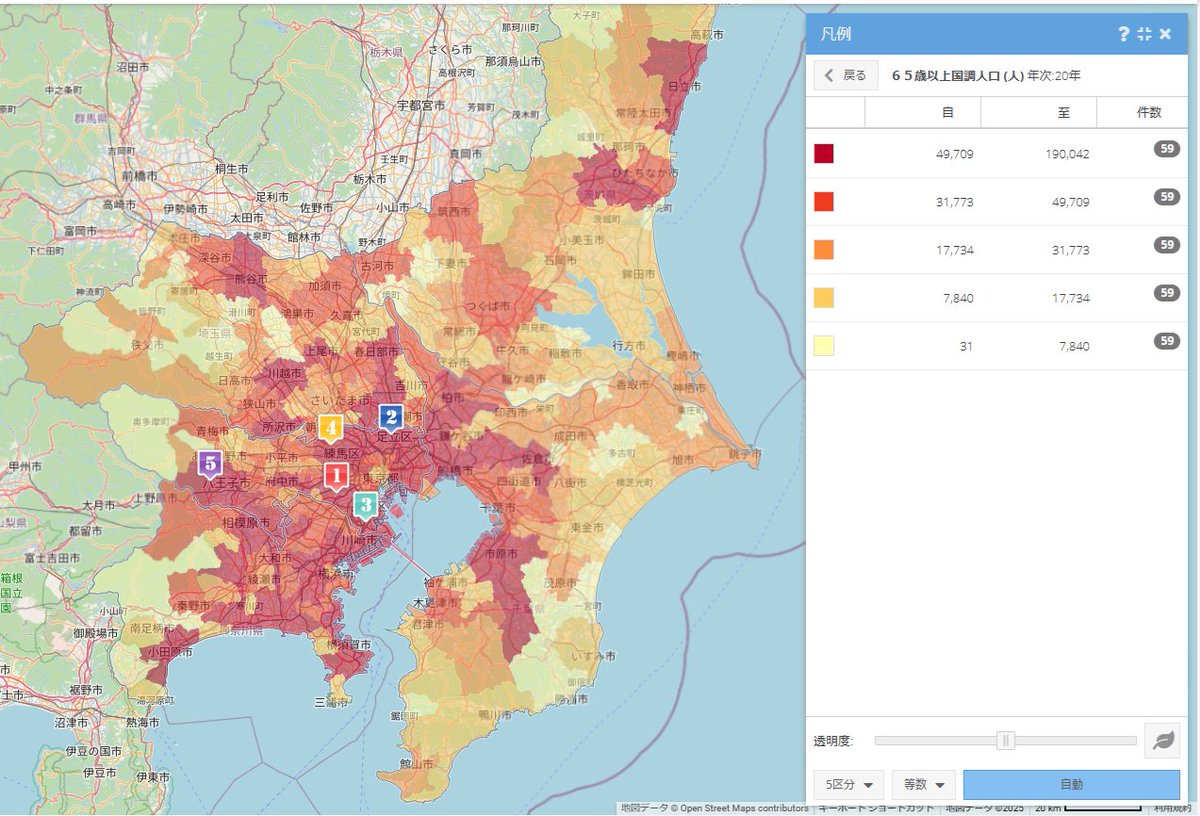The height and width of the screenshot is (816, 1200).
Task: Collapse the 凡例 panel using the shrink icon
Action: (x=1143, y=34)
